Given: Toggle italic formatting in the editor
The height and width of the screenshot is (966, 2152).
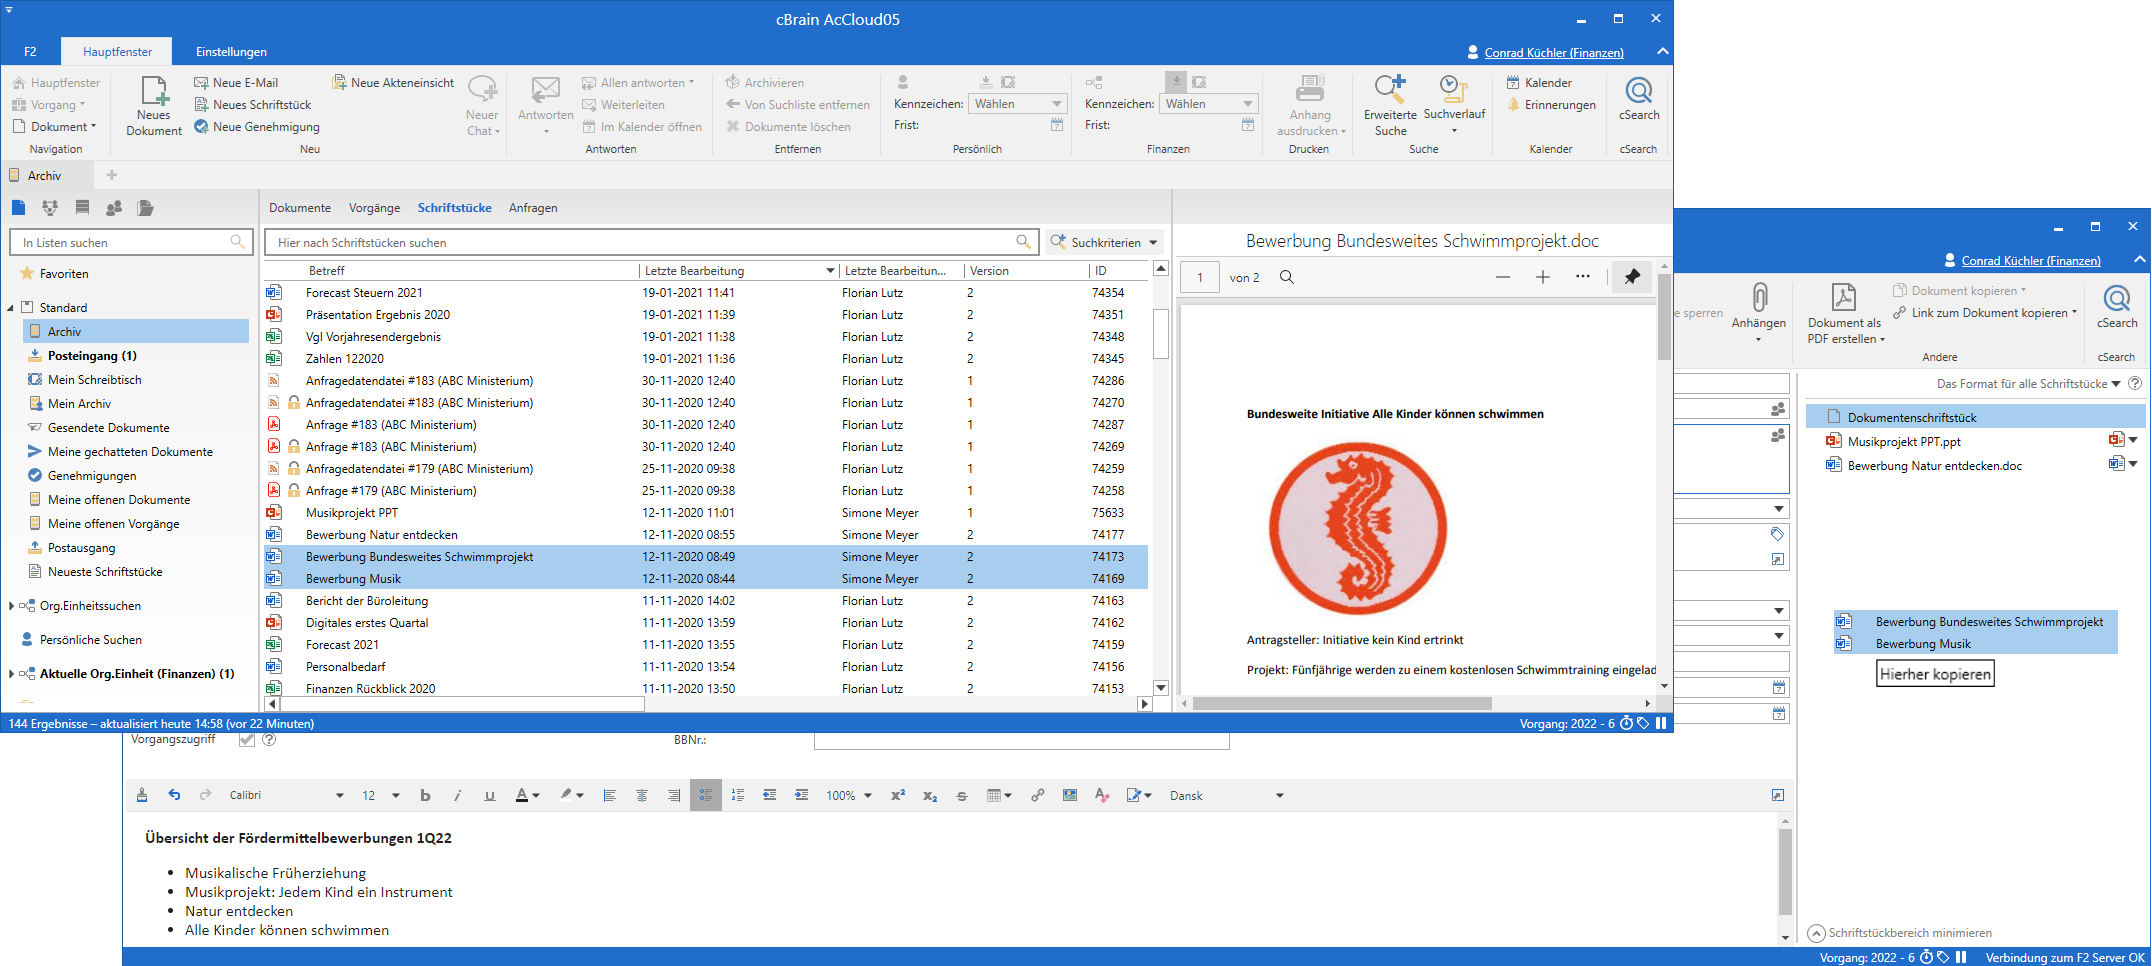Looking at the screenshot, I should click(x=457, y=795).
